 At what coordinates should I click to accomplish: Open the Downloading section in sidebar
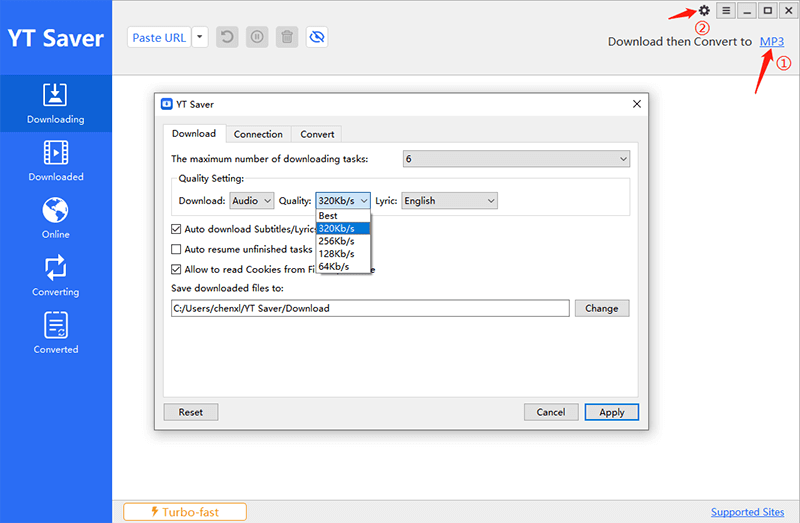(x=56, y=104)
